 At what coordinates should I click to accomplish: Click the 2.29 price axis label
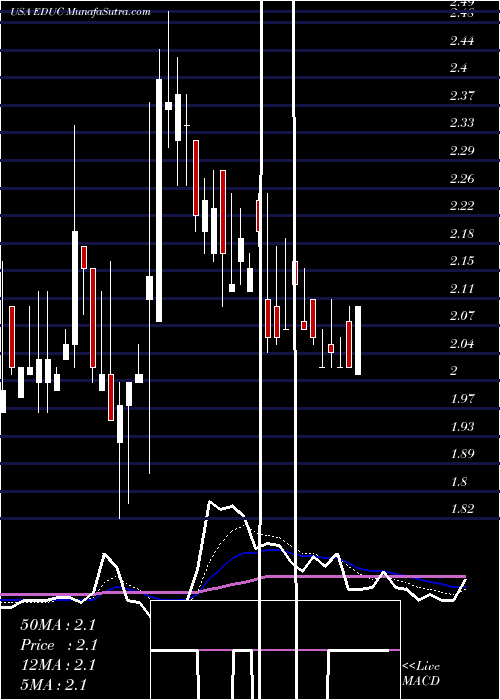click(x=462, y=150)
